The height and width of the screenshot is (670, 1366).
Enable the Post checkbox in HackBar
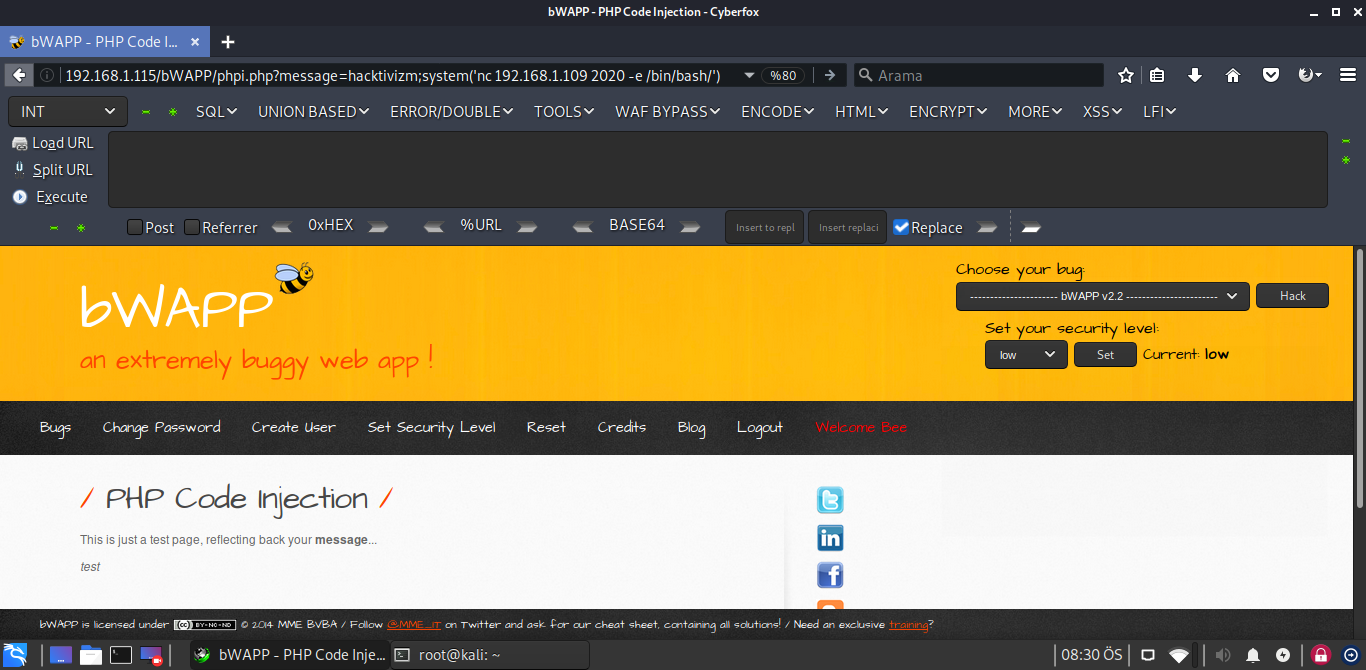tap(135, 227)
